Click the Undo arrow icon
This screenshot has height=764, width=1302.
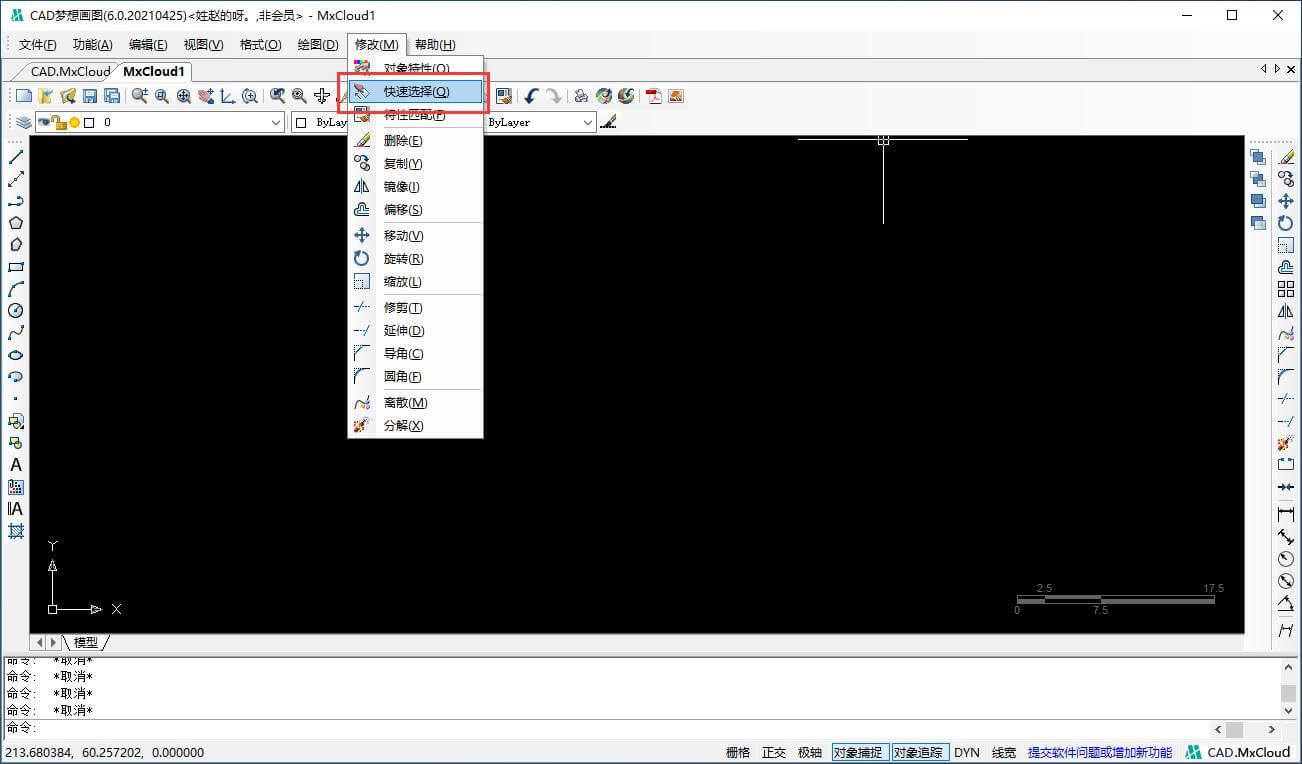[x=531, y=96]
